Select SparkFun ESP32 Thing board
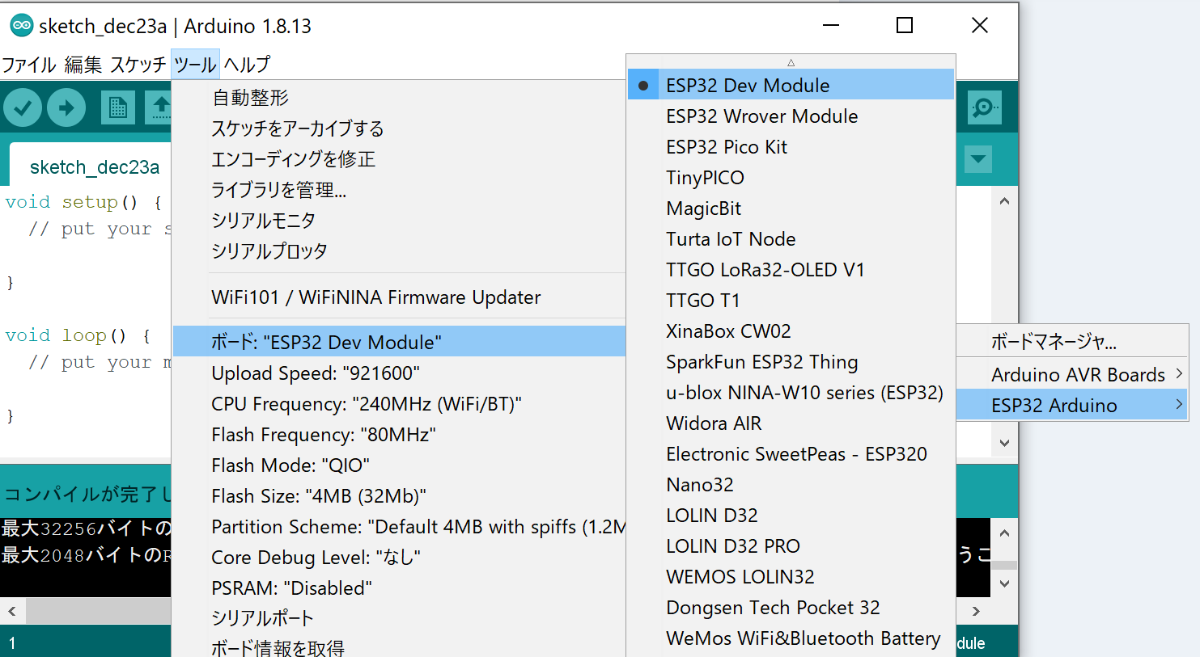This screenshot has width=1200, height=657. tap(791, 362)
